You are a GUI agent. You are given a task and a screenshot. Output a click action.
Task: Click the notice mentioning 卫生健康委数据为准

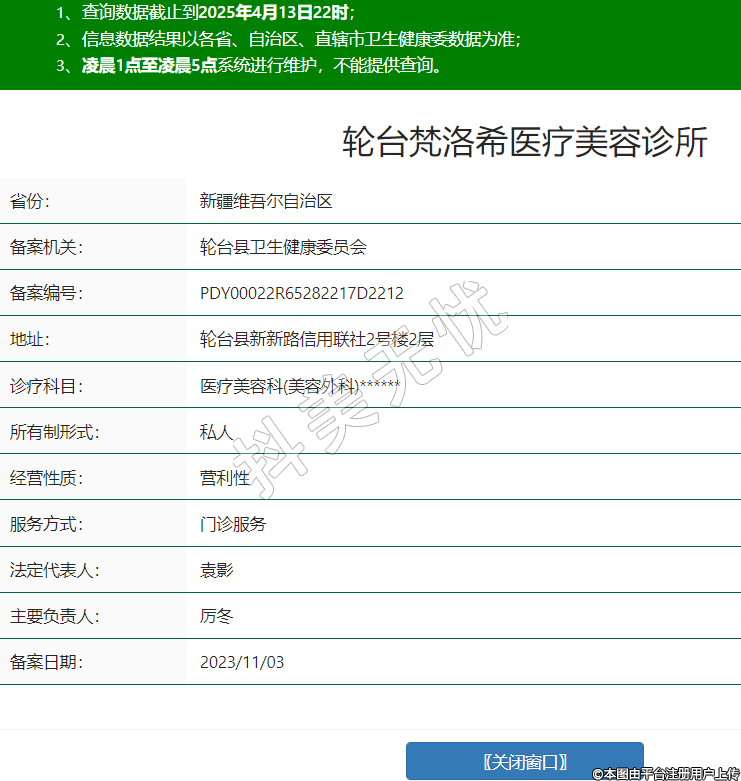click(288, 40)
